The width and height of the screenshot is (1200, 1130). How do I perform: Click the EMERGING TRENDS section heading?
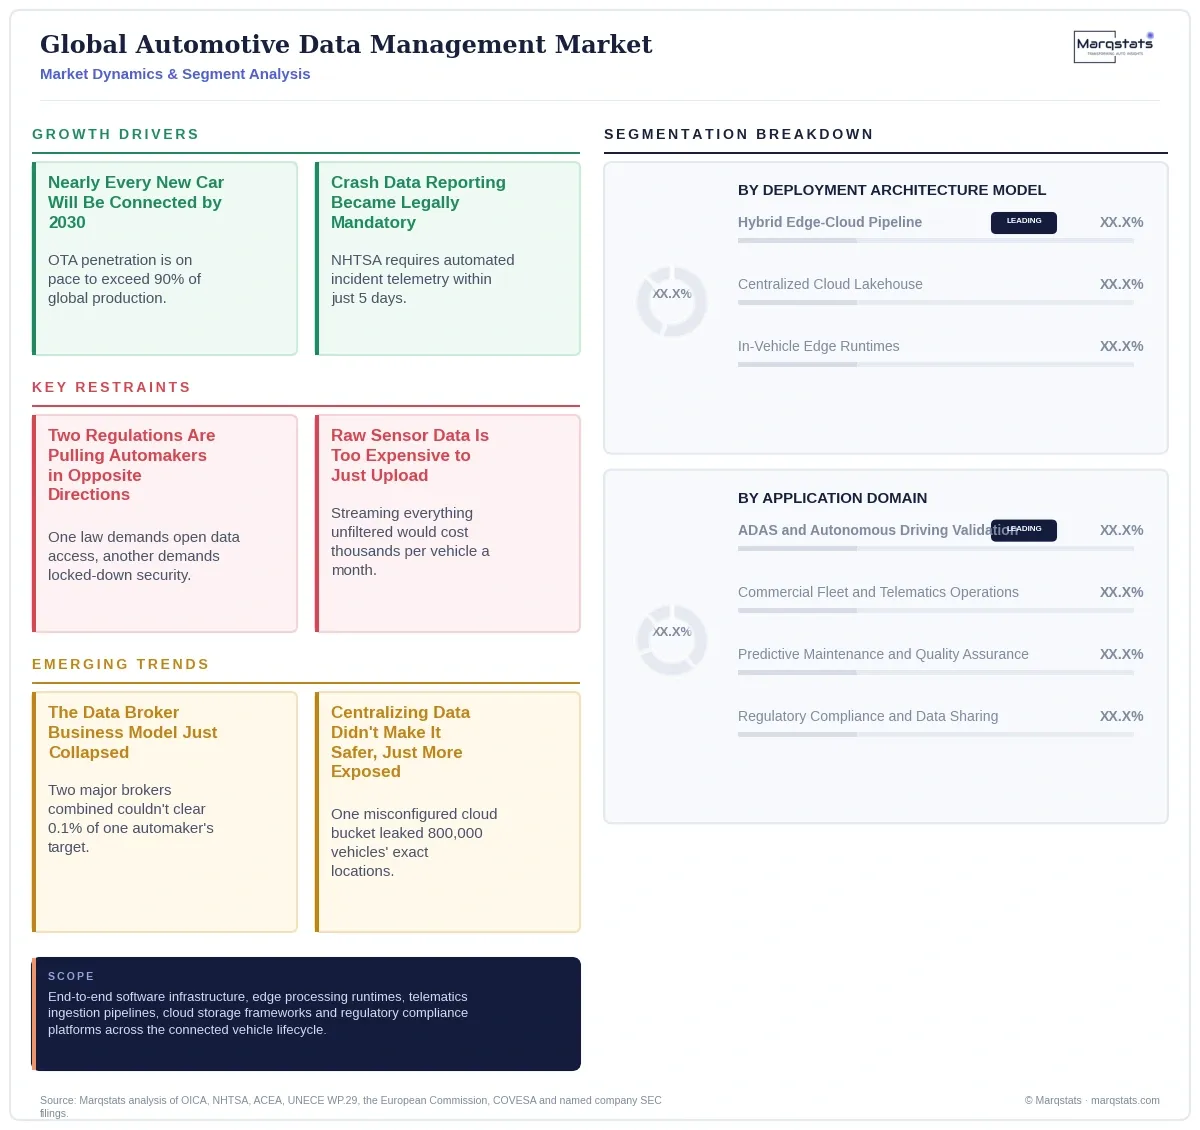click(x=121, y=664)
